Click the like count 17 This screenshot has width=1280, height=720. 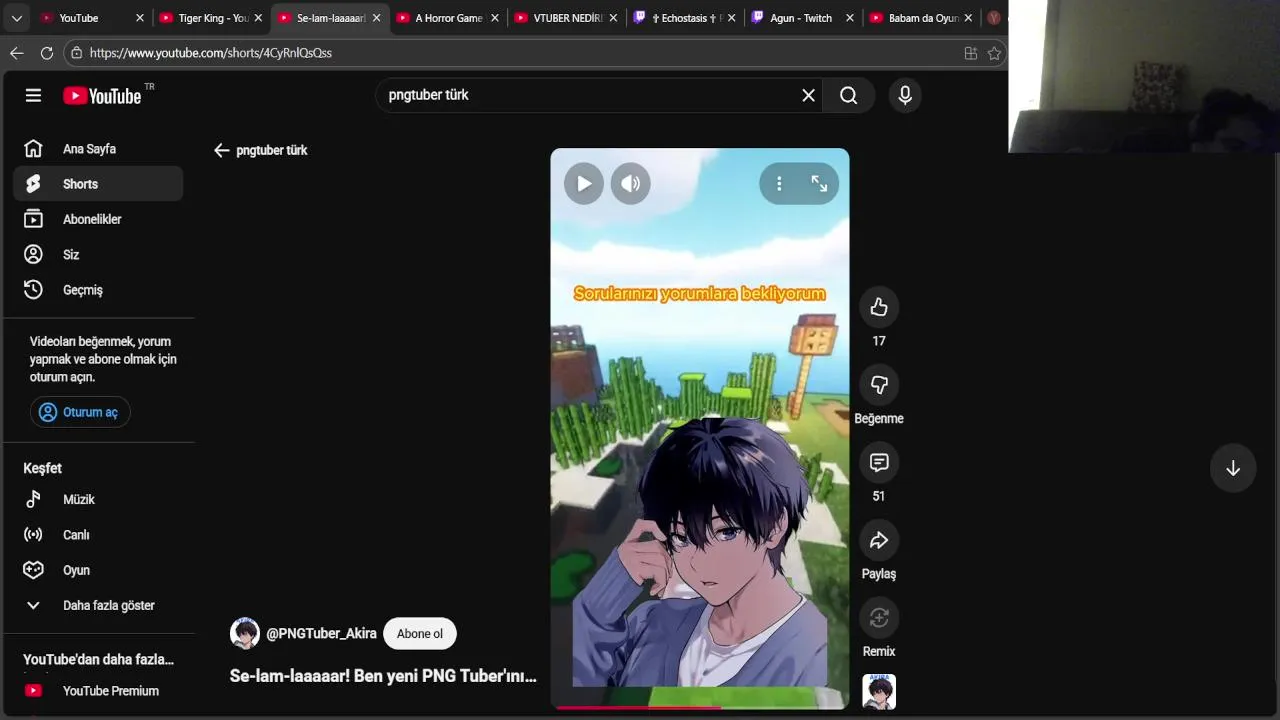pyautogui.click(x=879, y=341)
